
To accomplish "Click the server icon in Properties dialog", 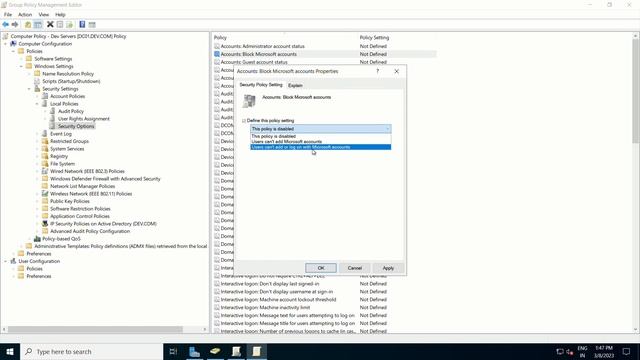I will pos(249,101).
